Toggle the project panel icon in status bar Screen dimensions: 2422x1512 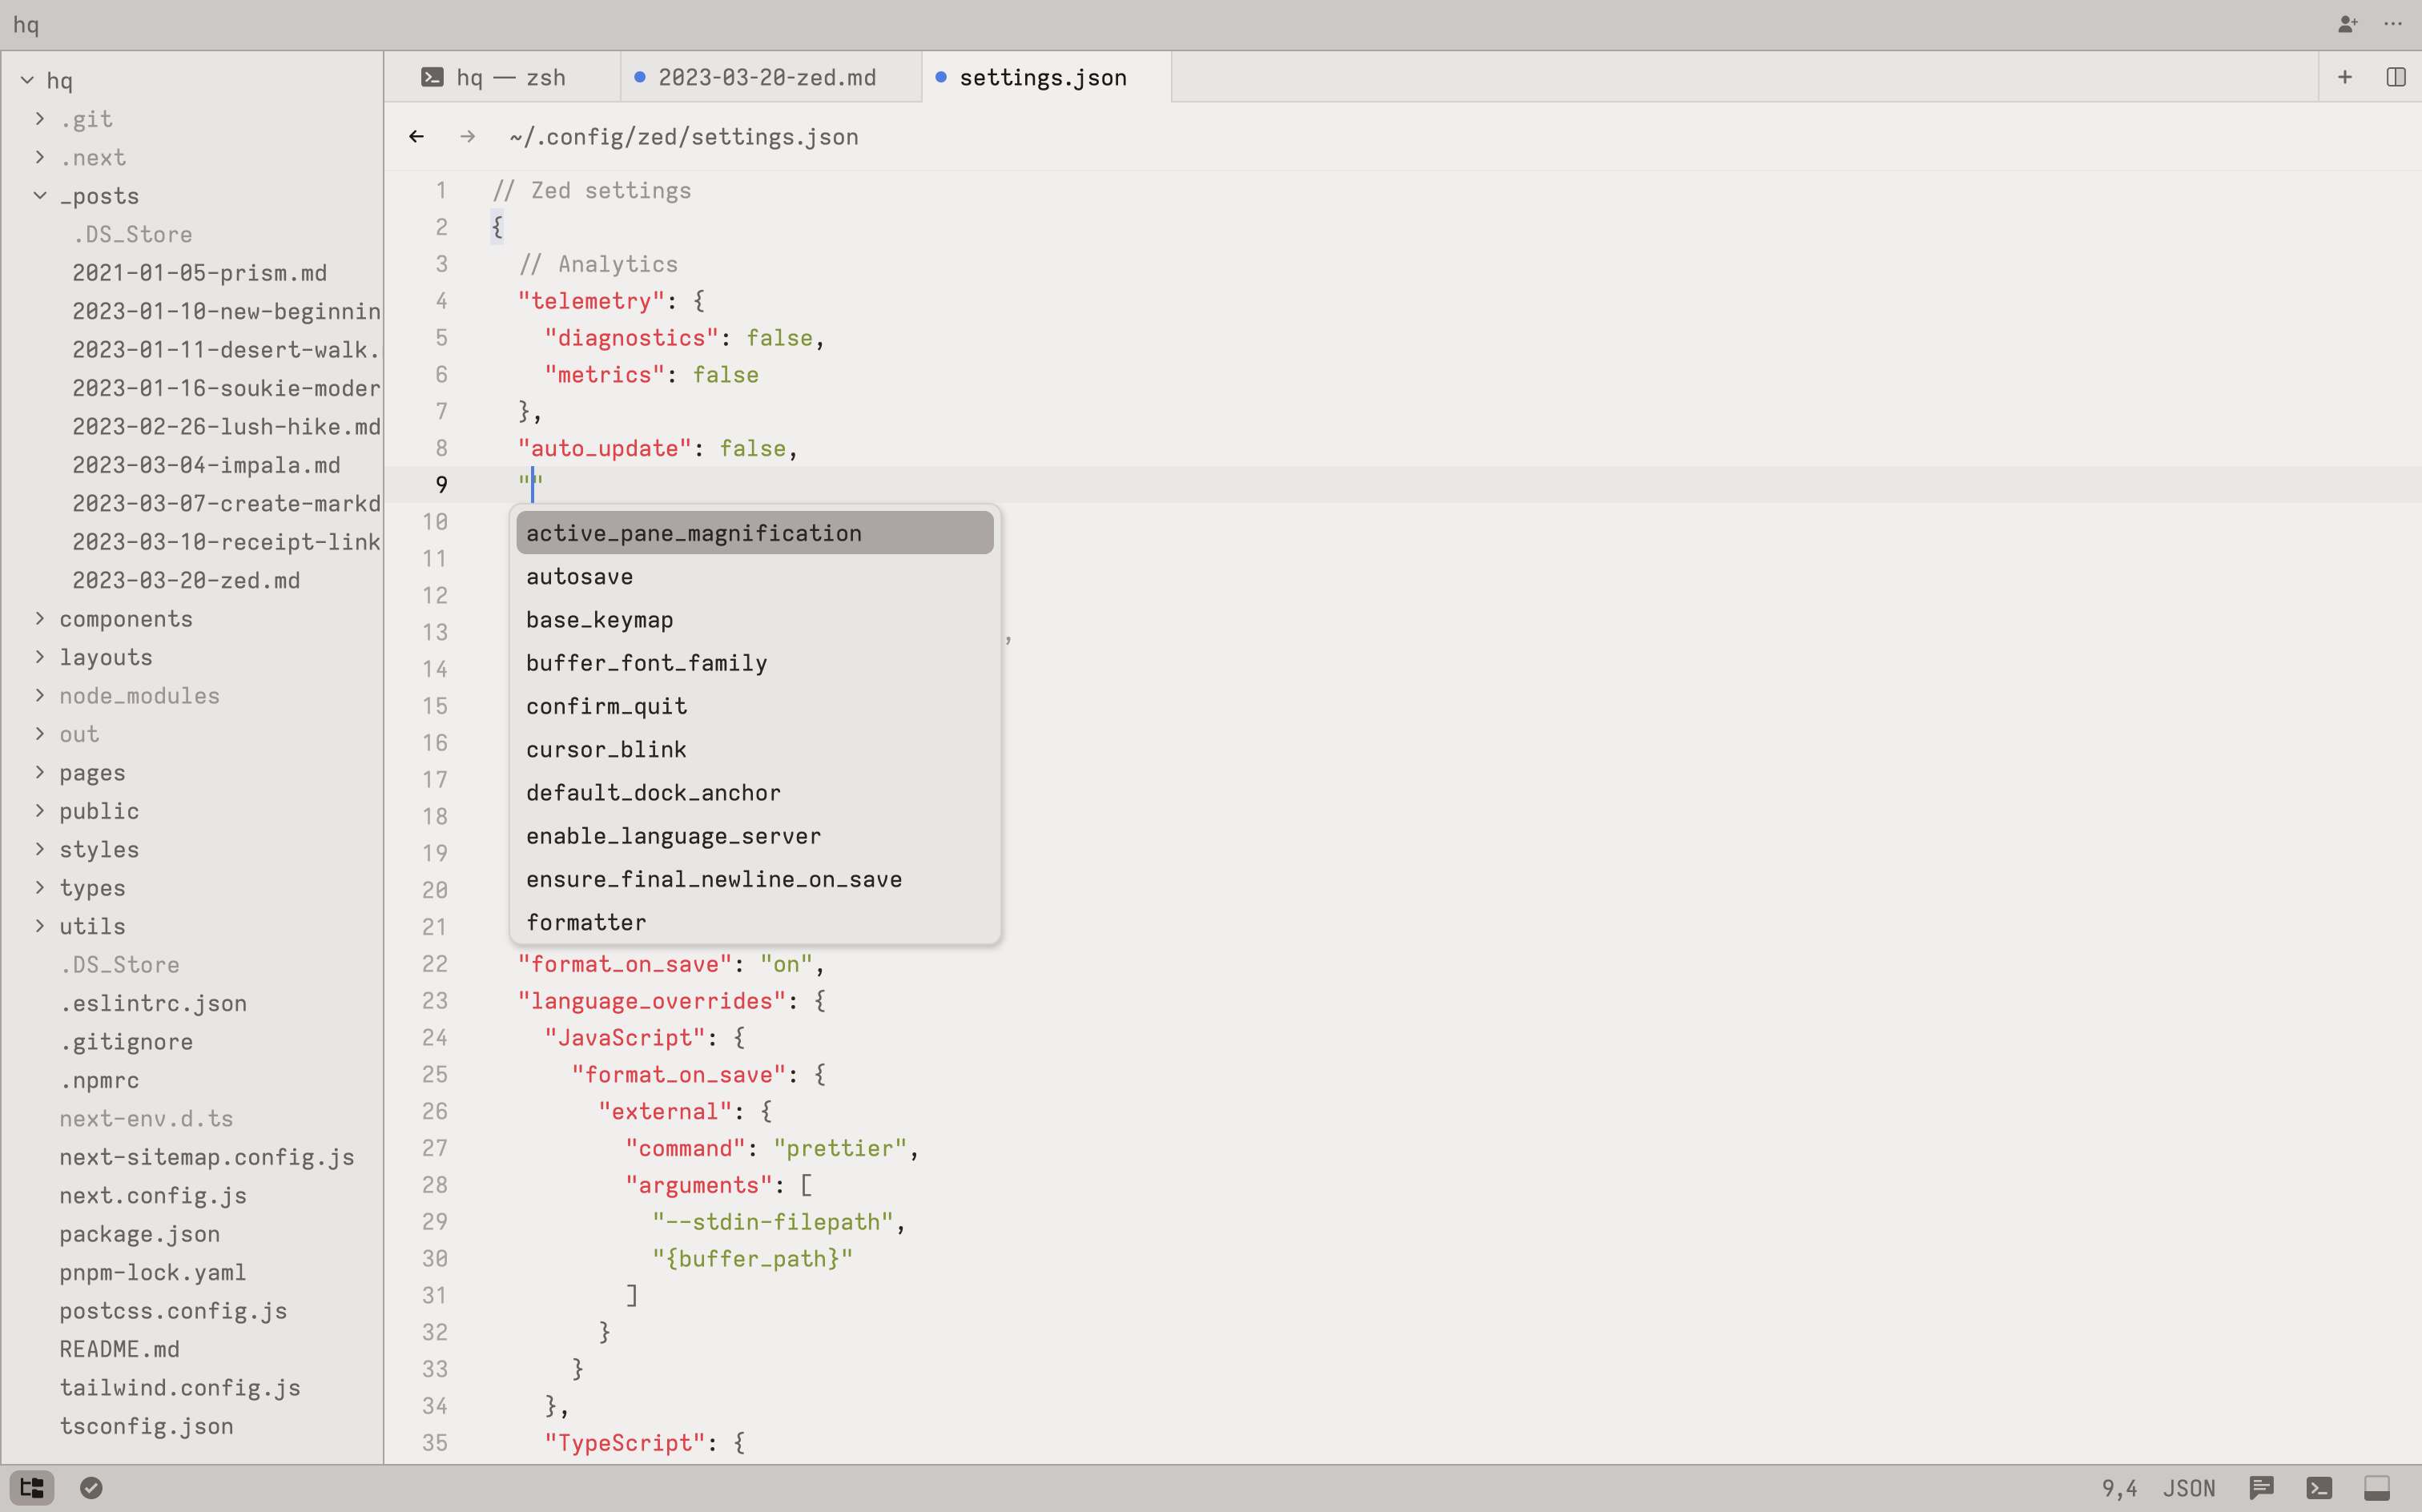coord(32,1488)
